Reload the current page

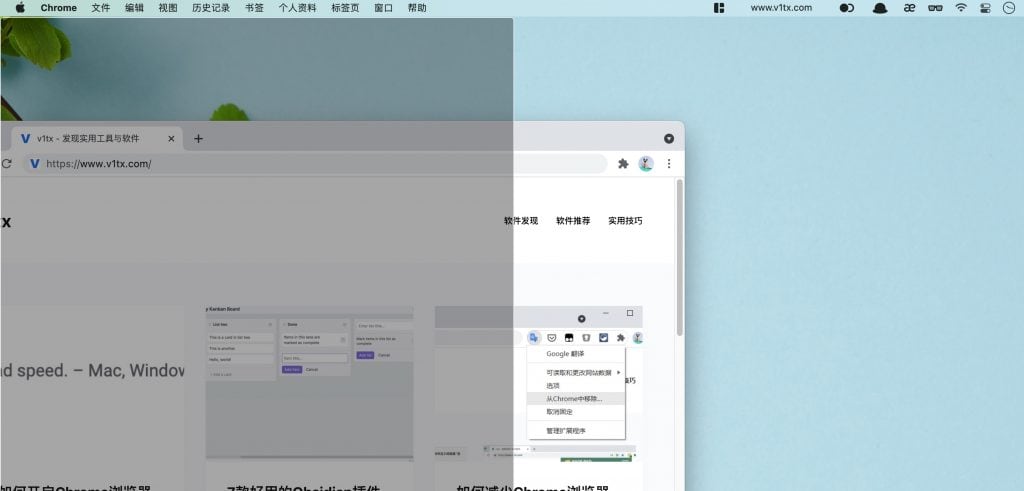point(7,164)
